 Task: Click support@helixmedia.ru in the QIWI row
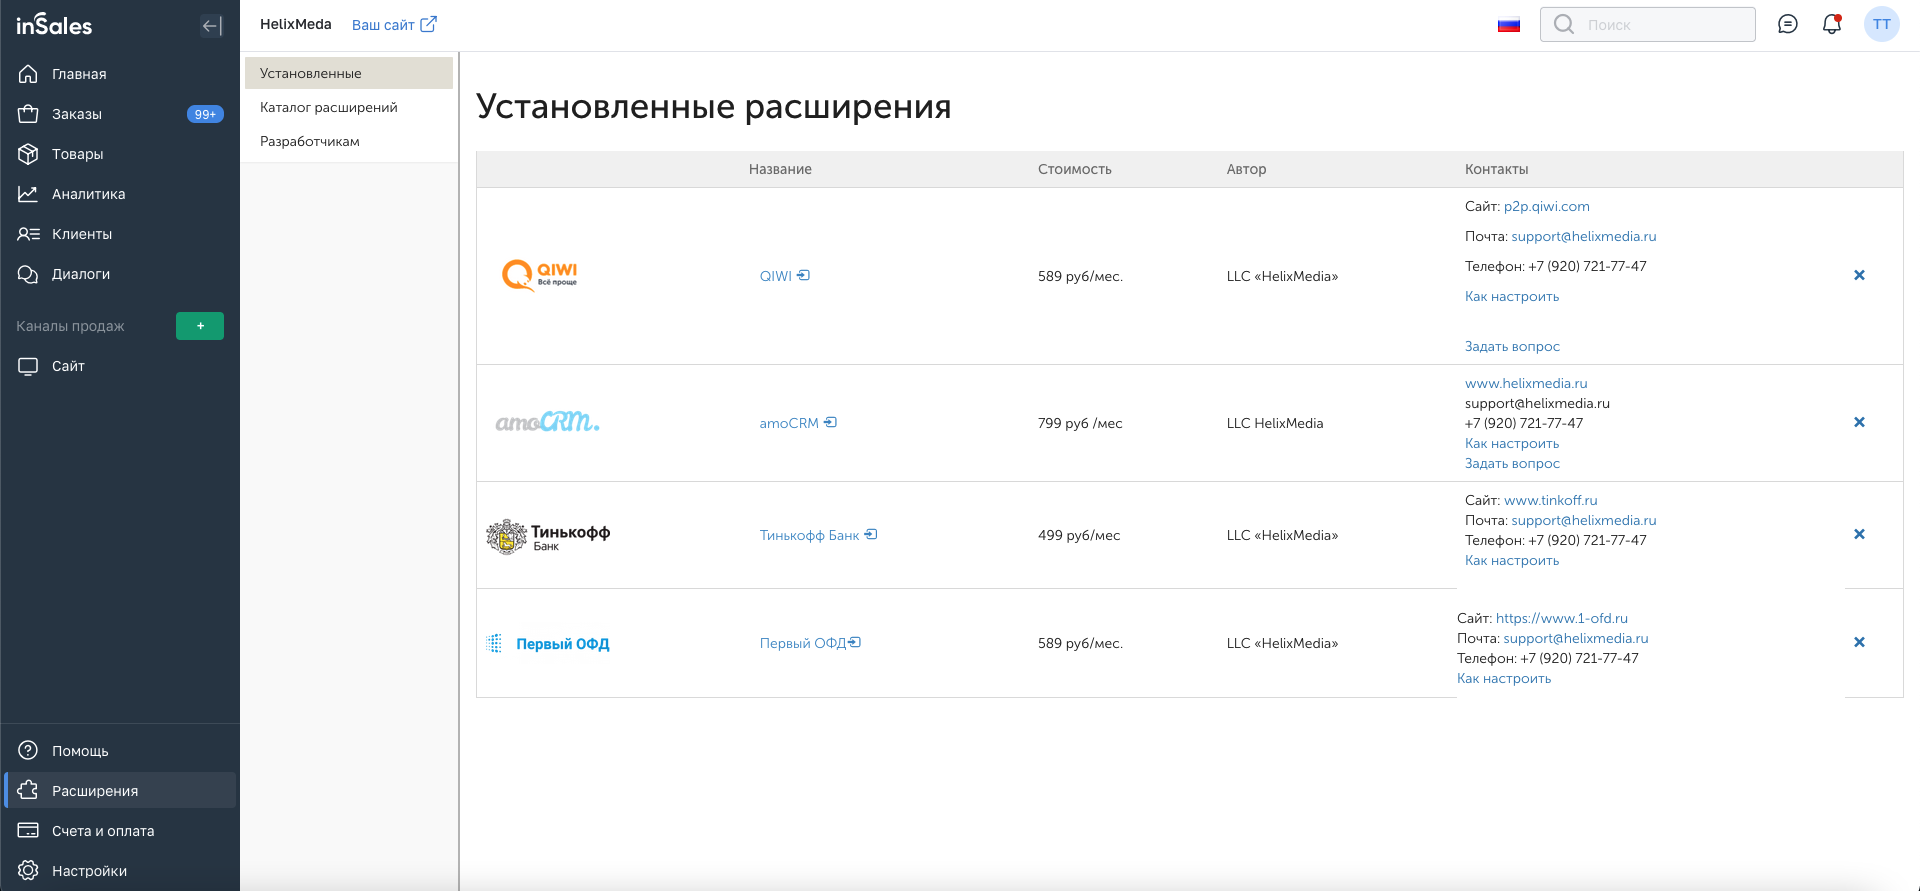pyautogui.click(x=1584, y=236)
